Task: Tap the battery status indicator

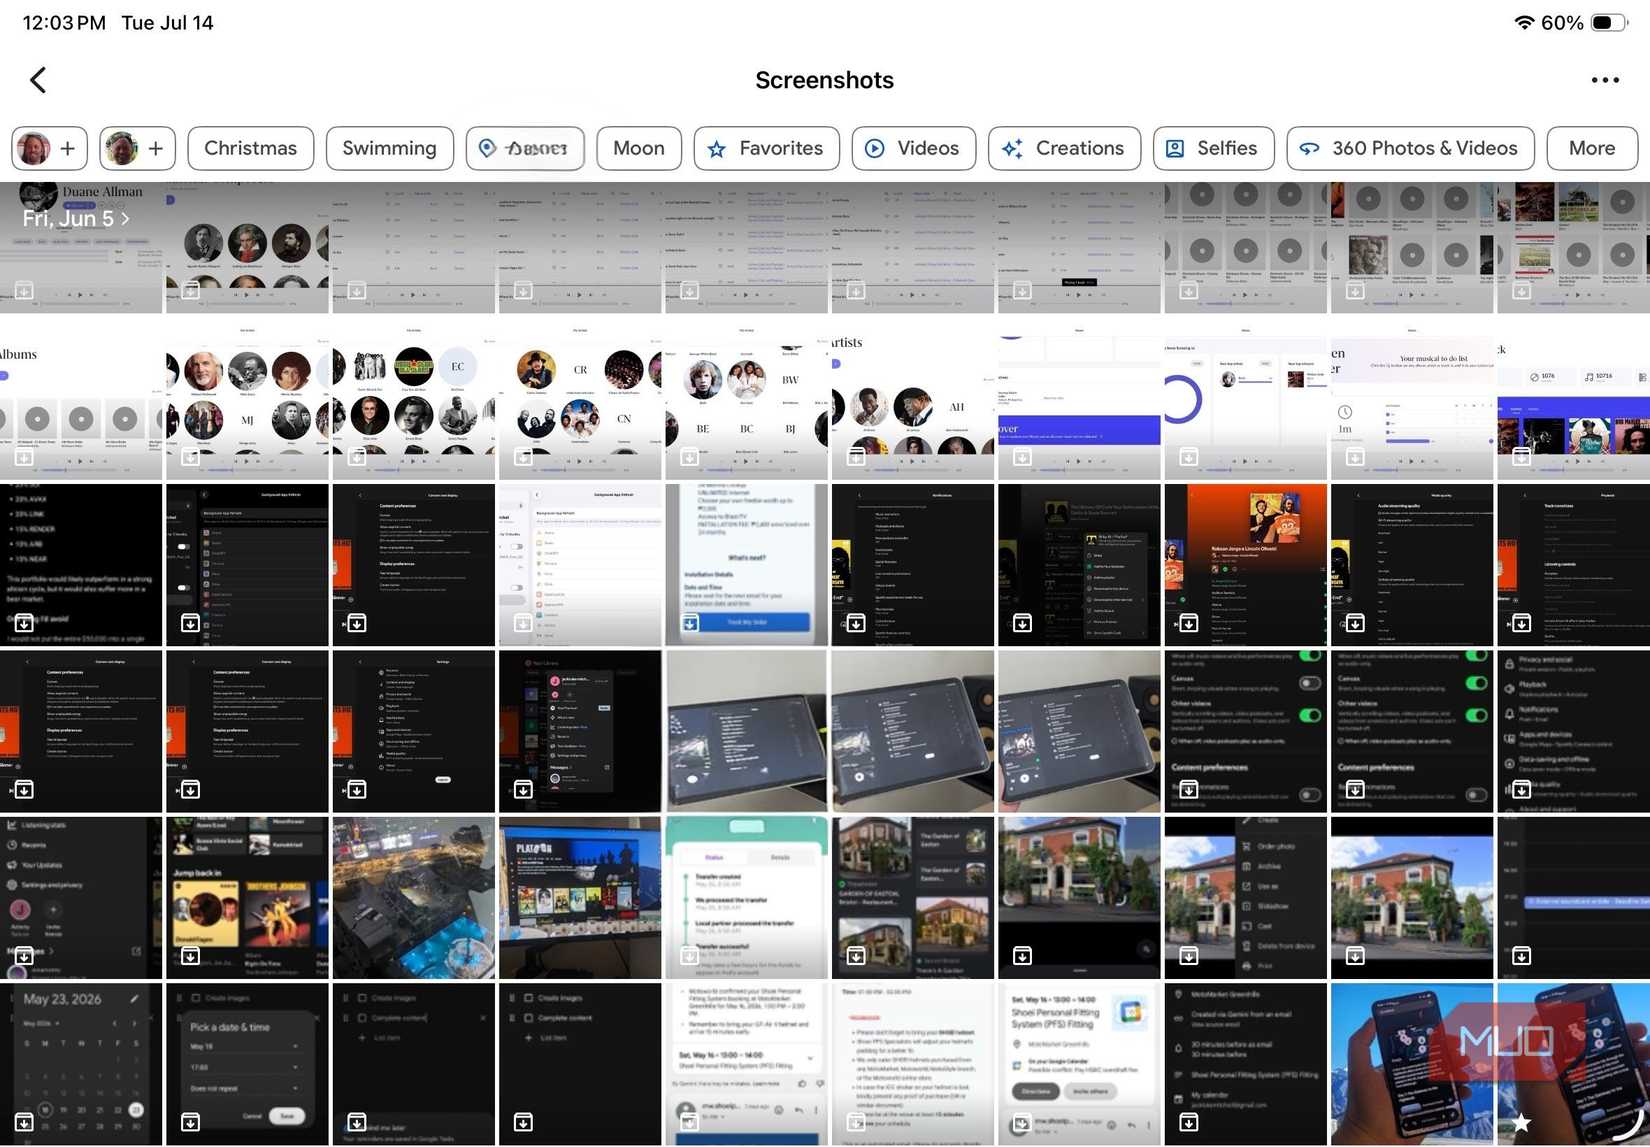Action: click(1608, 22)
